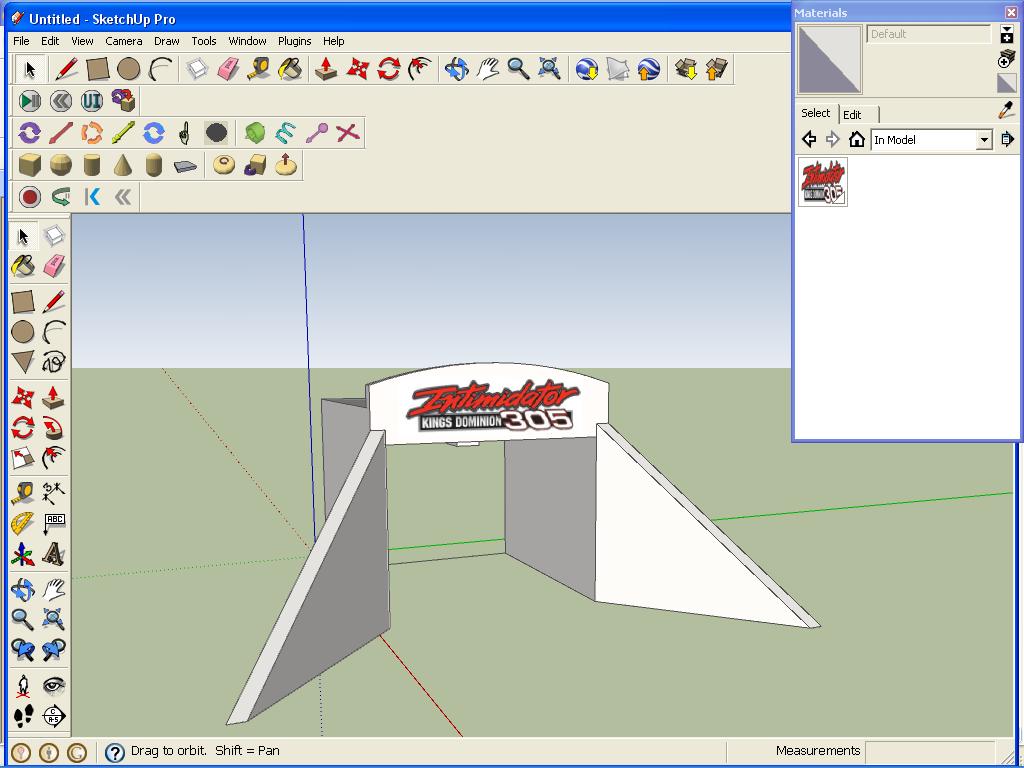Choose the Zoom Window tool
1024x768 pixels.
[54, 618]
